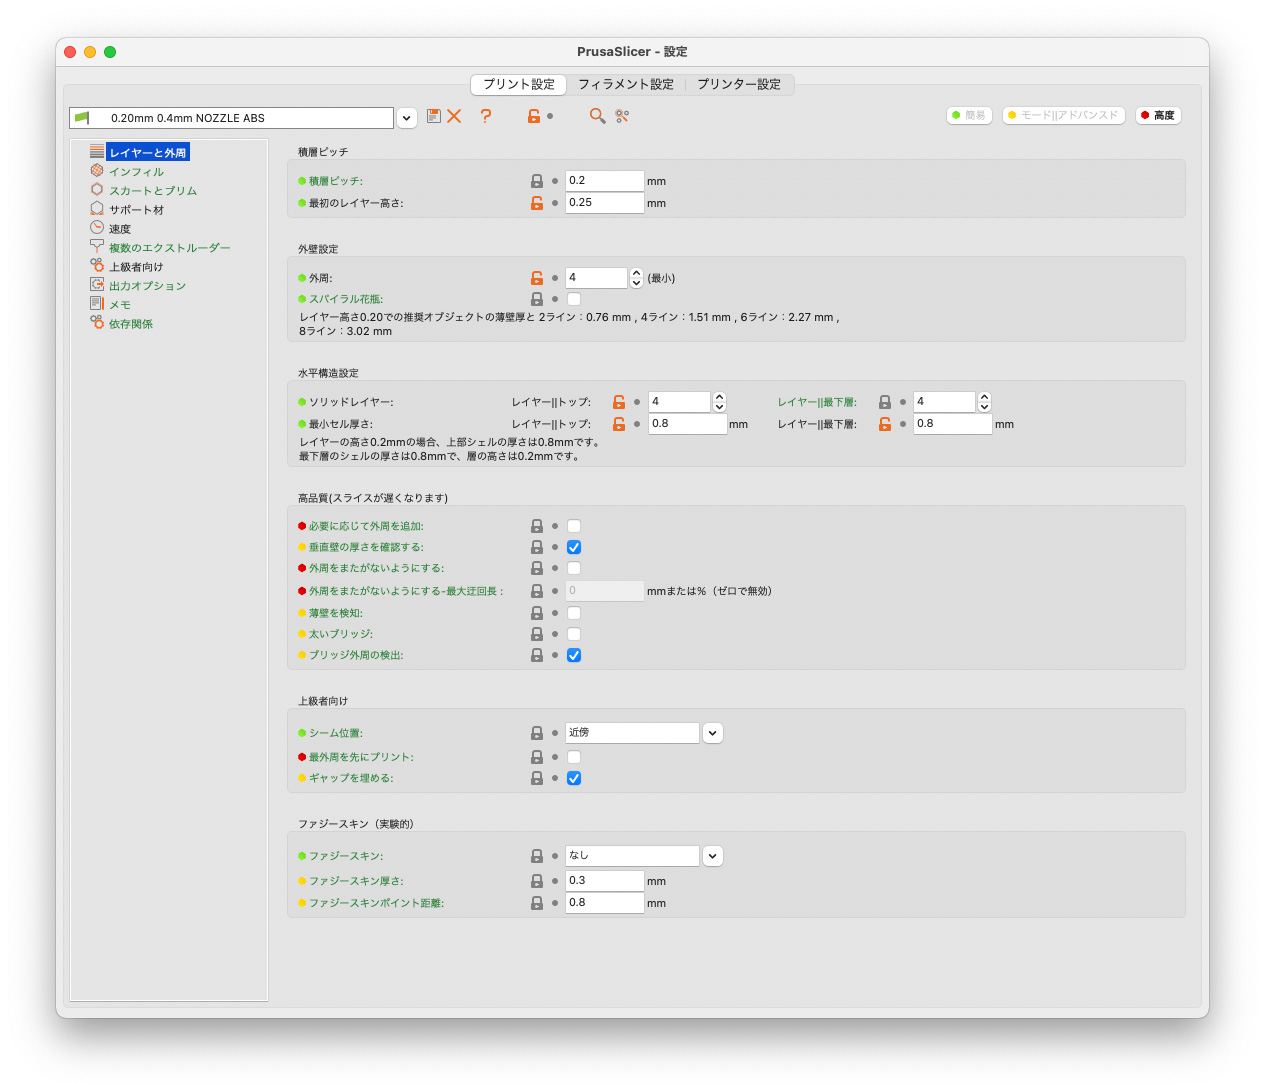Open 複数のエクストルーダー page
This screenshot has height=1092, width=1265.
pyautogui.click(x=170, y=247)
